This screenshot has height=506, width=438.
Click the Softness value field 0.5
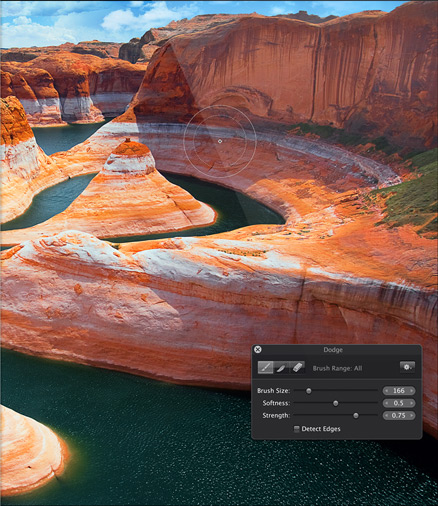pyautogui.click(x=399, y=403)
